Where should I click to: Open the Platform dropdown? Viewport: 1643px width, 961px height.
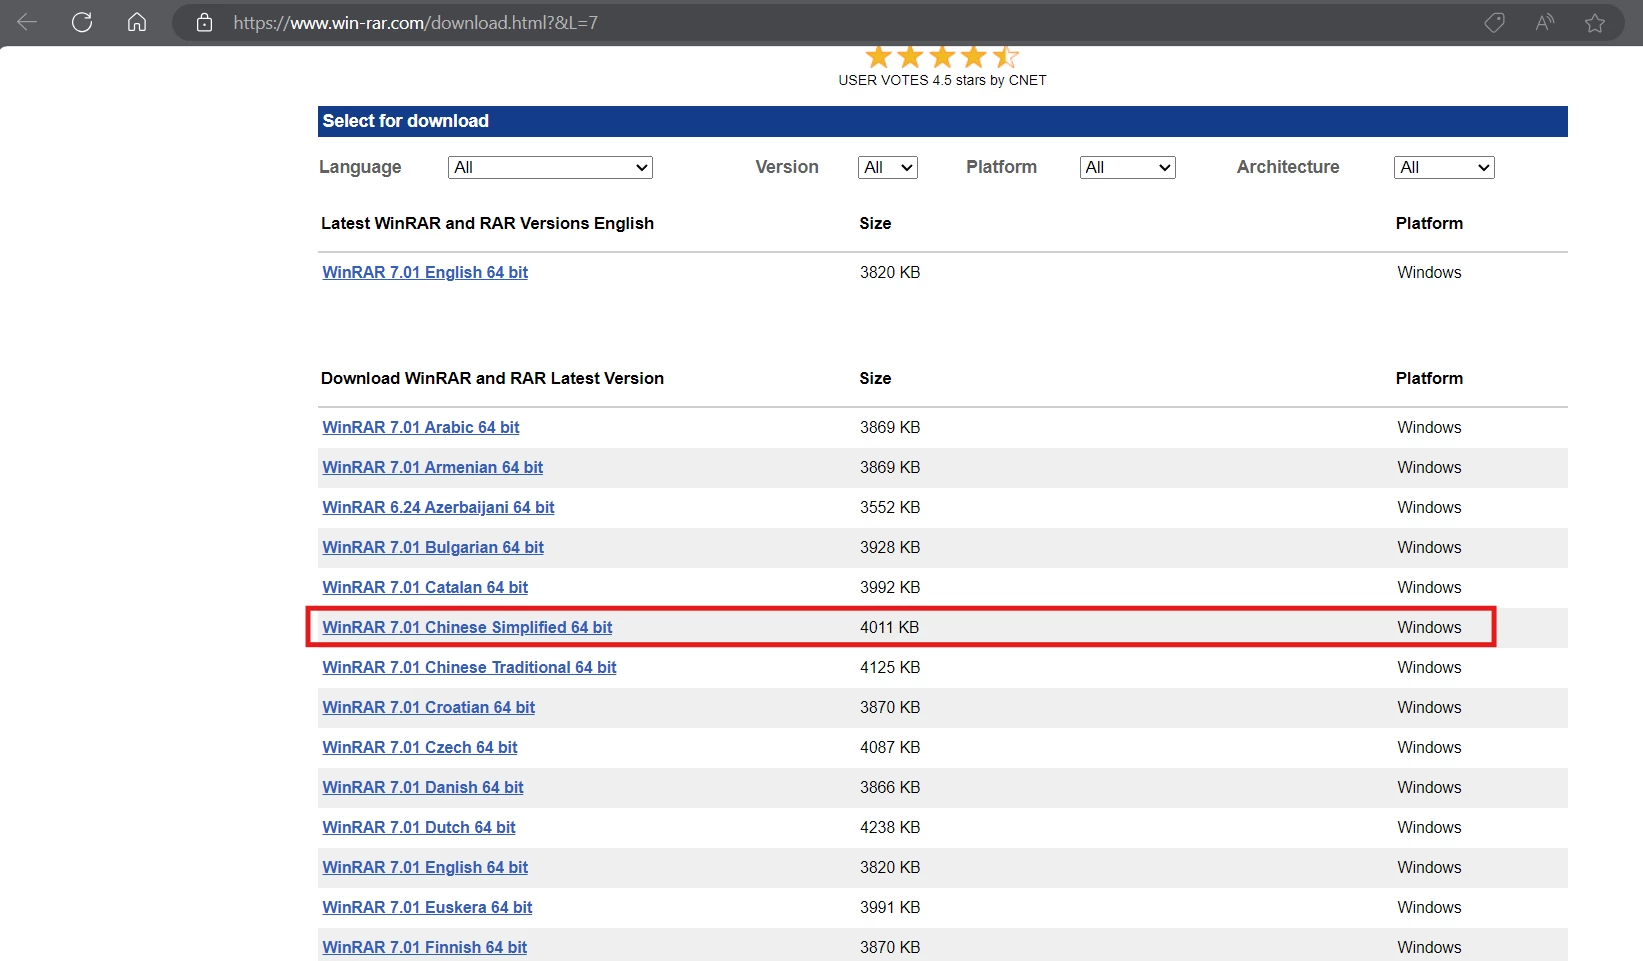pyautogui.click(x=1128, y=167)
